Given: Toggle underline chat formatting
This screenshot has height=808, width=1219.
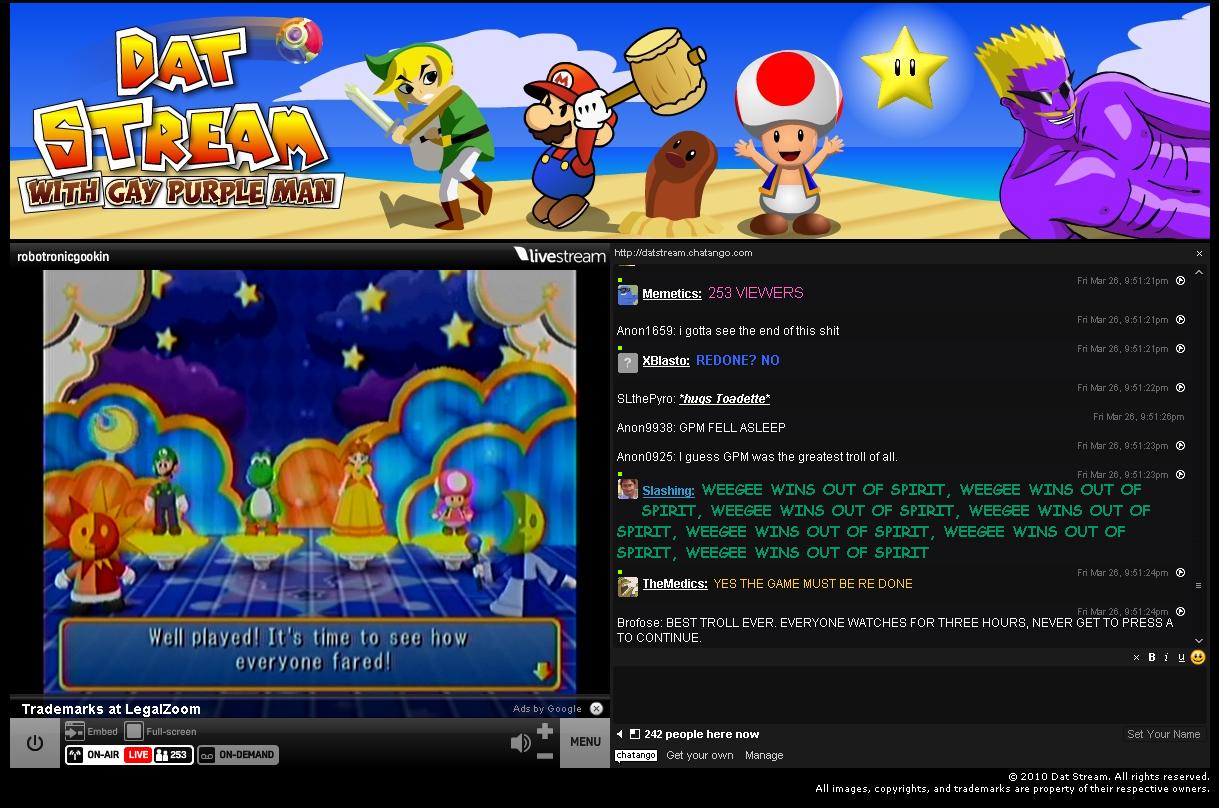Looking at the screenshot, I should [1181, 658].
